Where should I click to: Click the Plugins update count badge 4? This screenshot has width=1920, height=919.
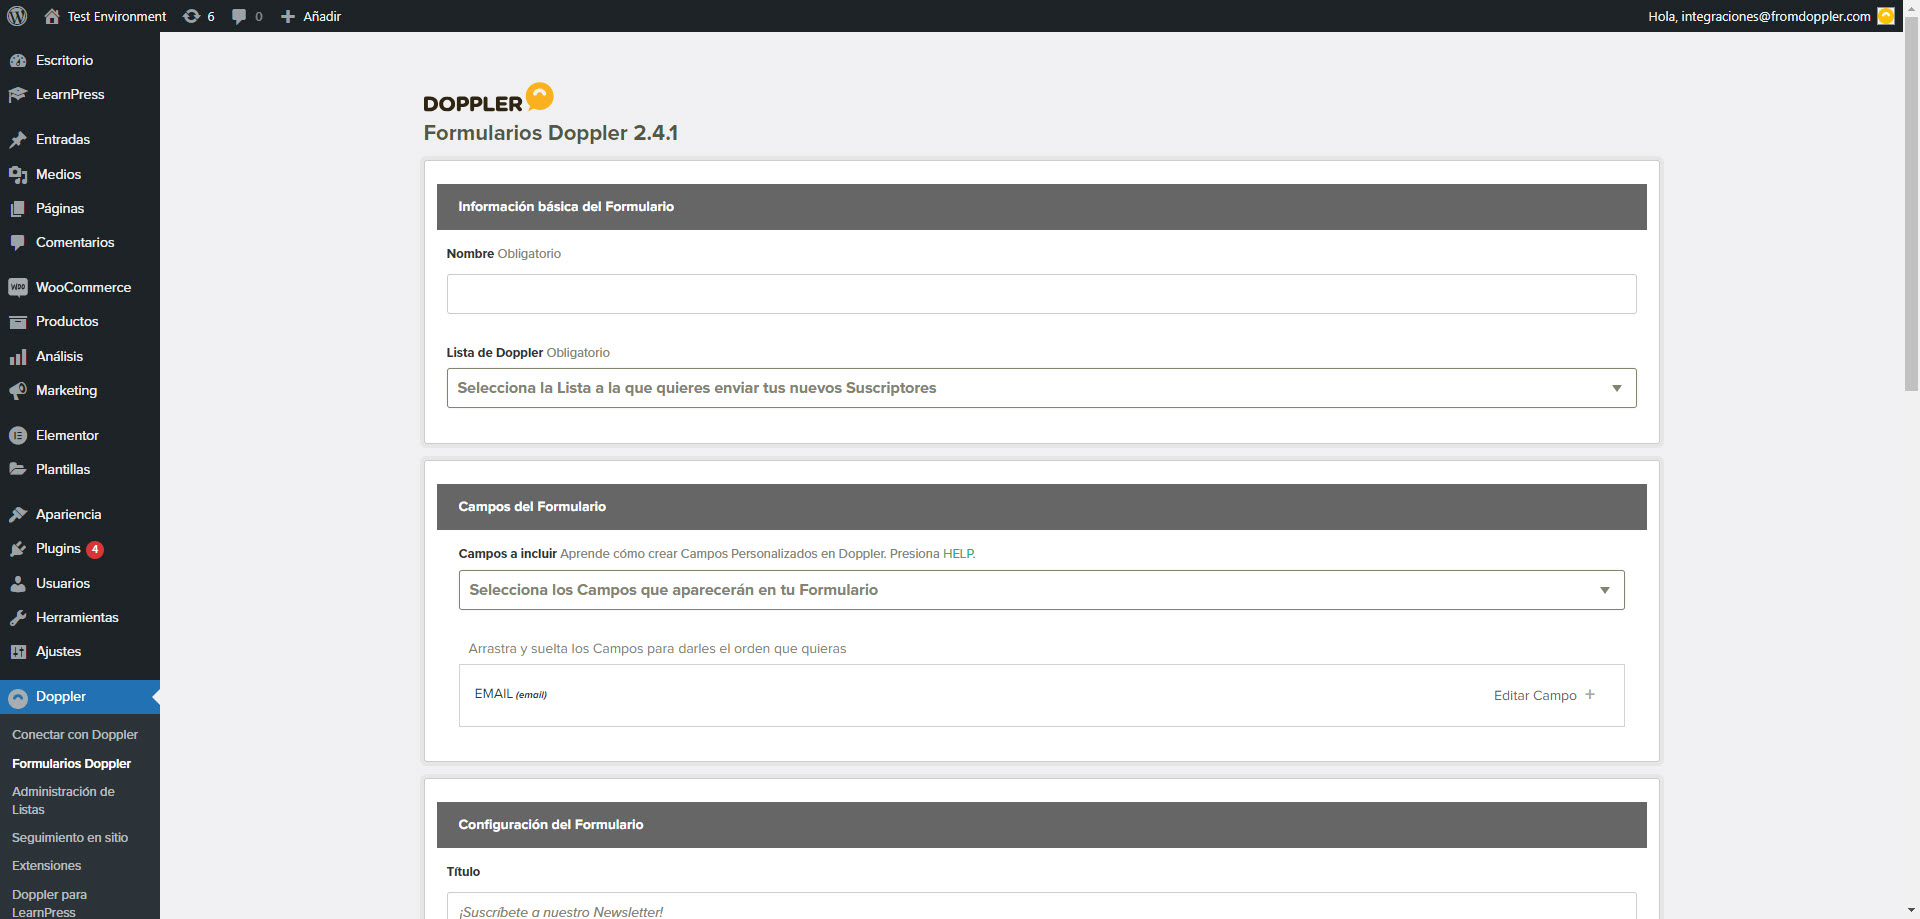[95, 549]
